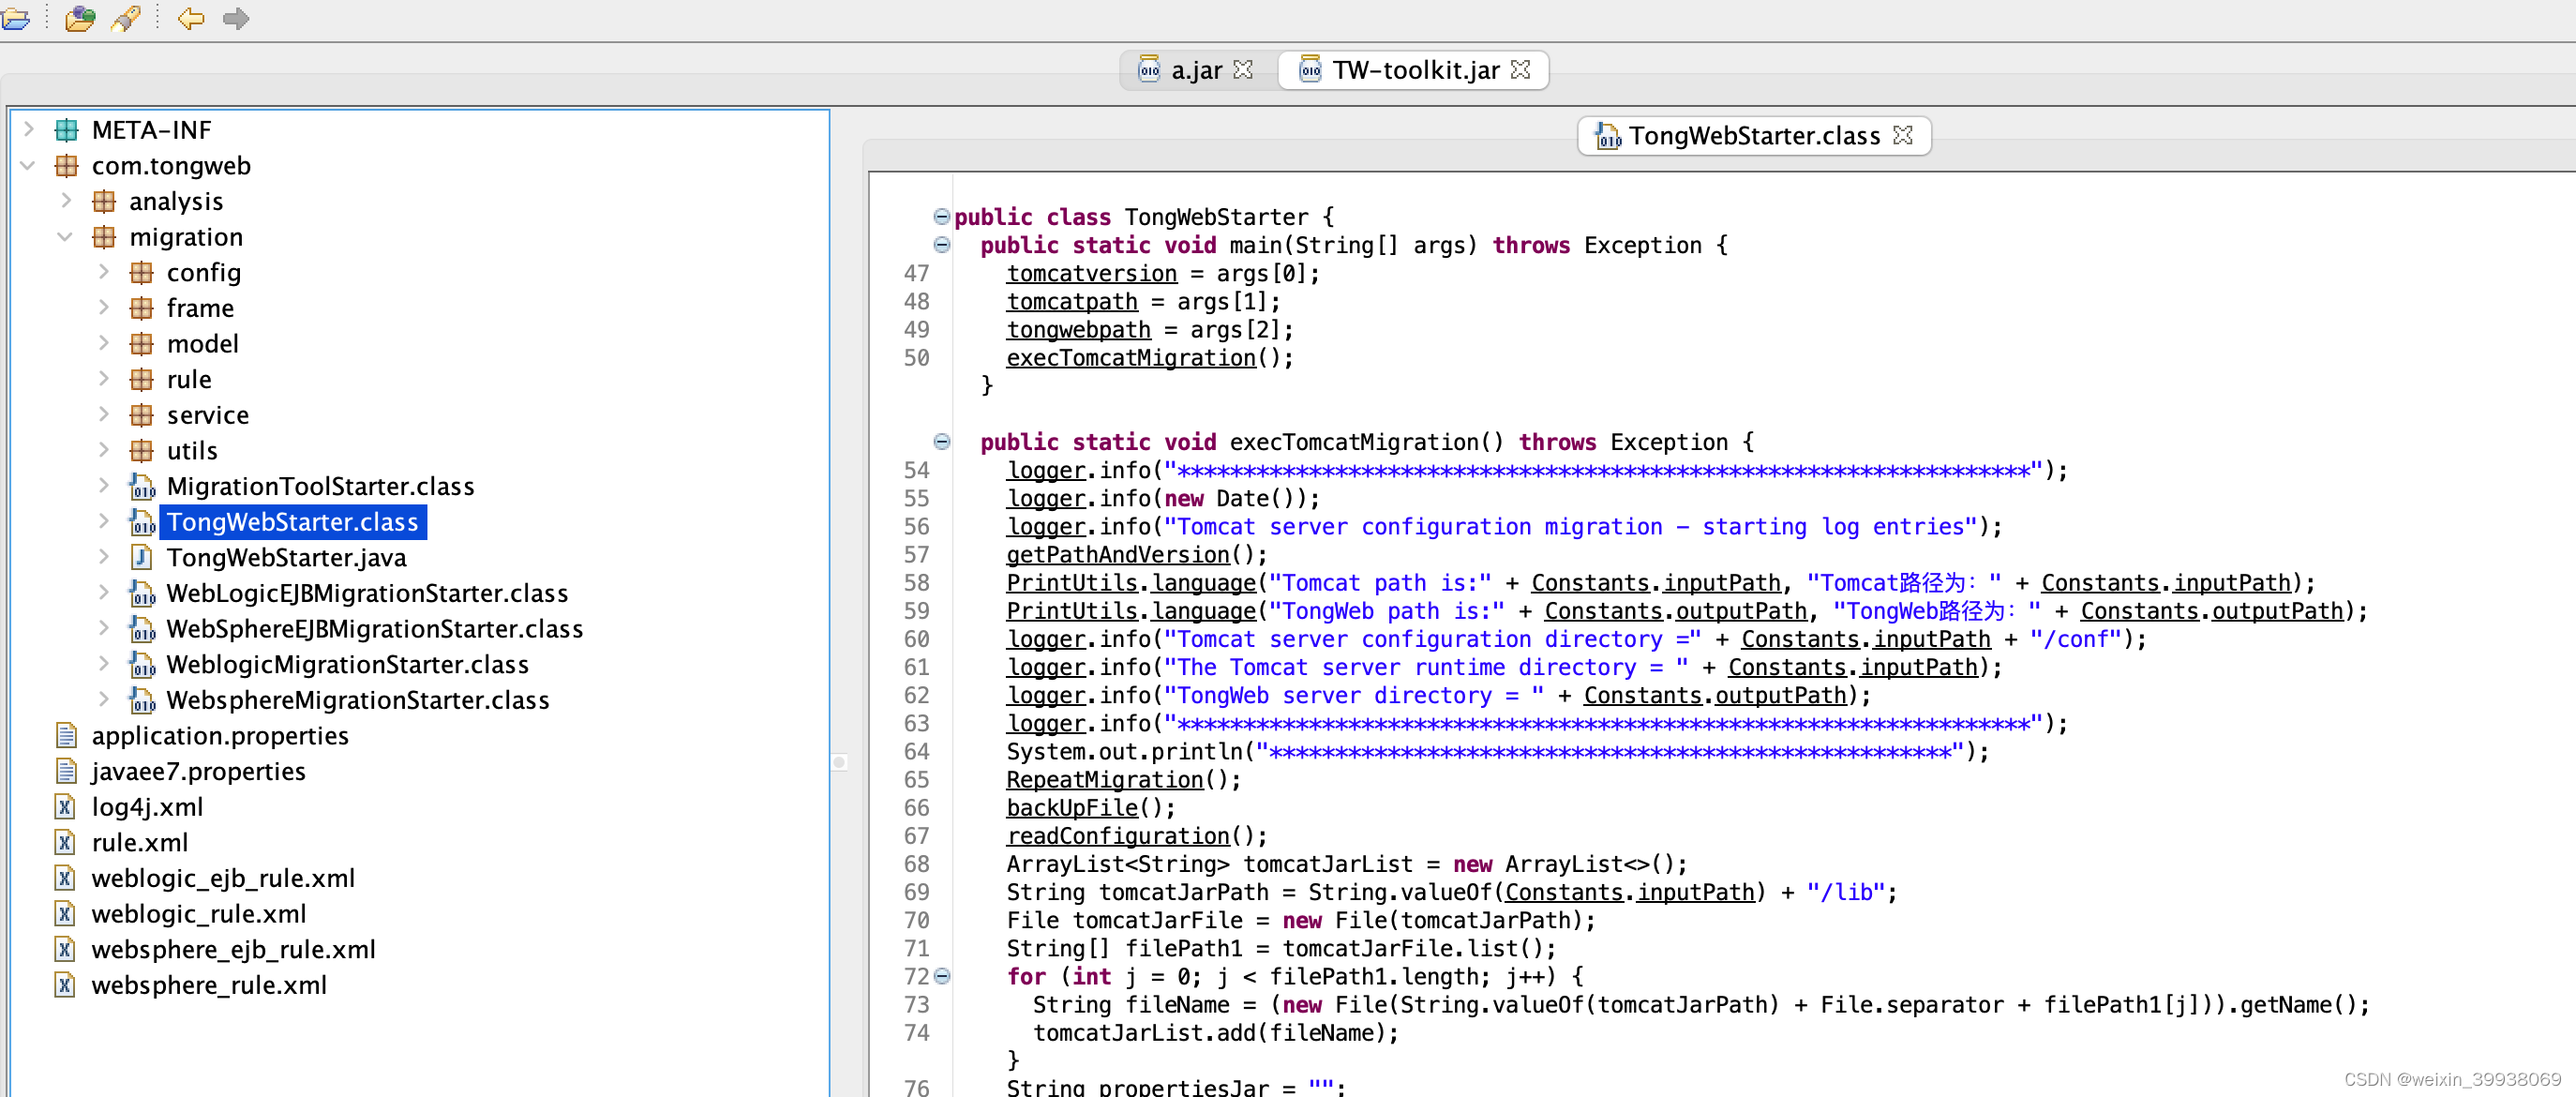Close the a.jar tab
The width and height of the screenshot is (2576, 1097).
1243,70
